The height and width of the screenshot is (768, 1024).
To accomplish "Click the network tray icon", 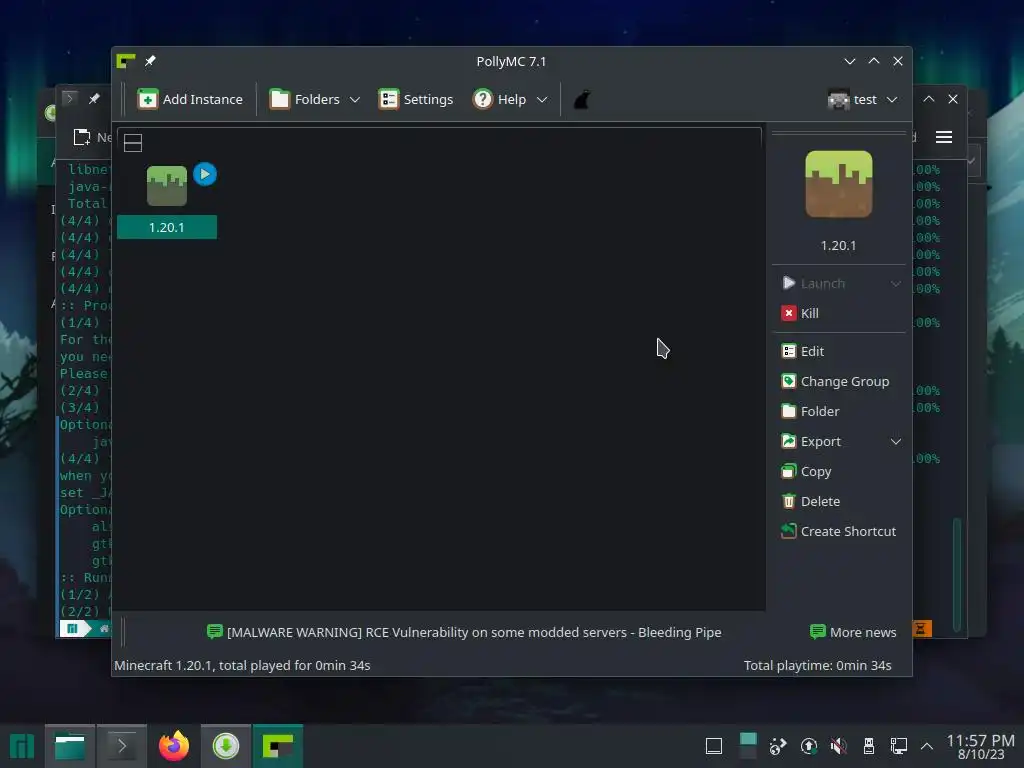I will pyautogui.click(x=899, y=746).
